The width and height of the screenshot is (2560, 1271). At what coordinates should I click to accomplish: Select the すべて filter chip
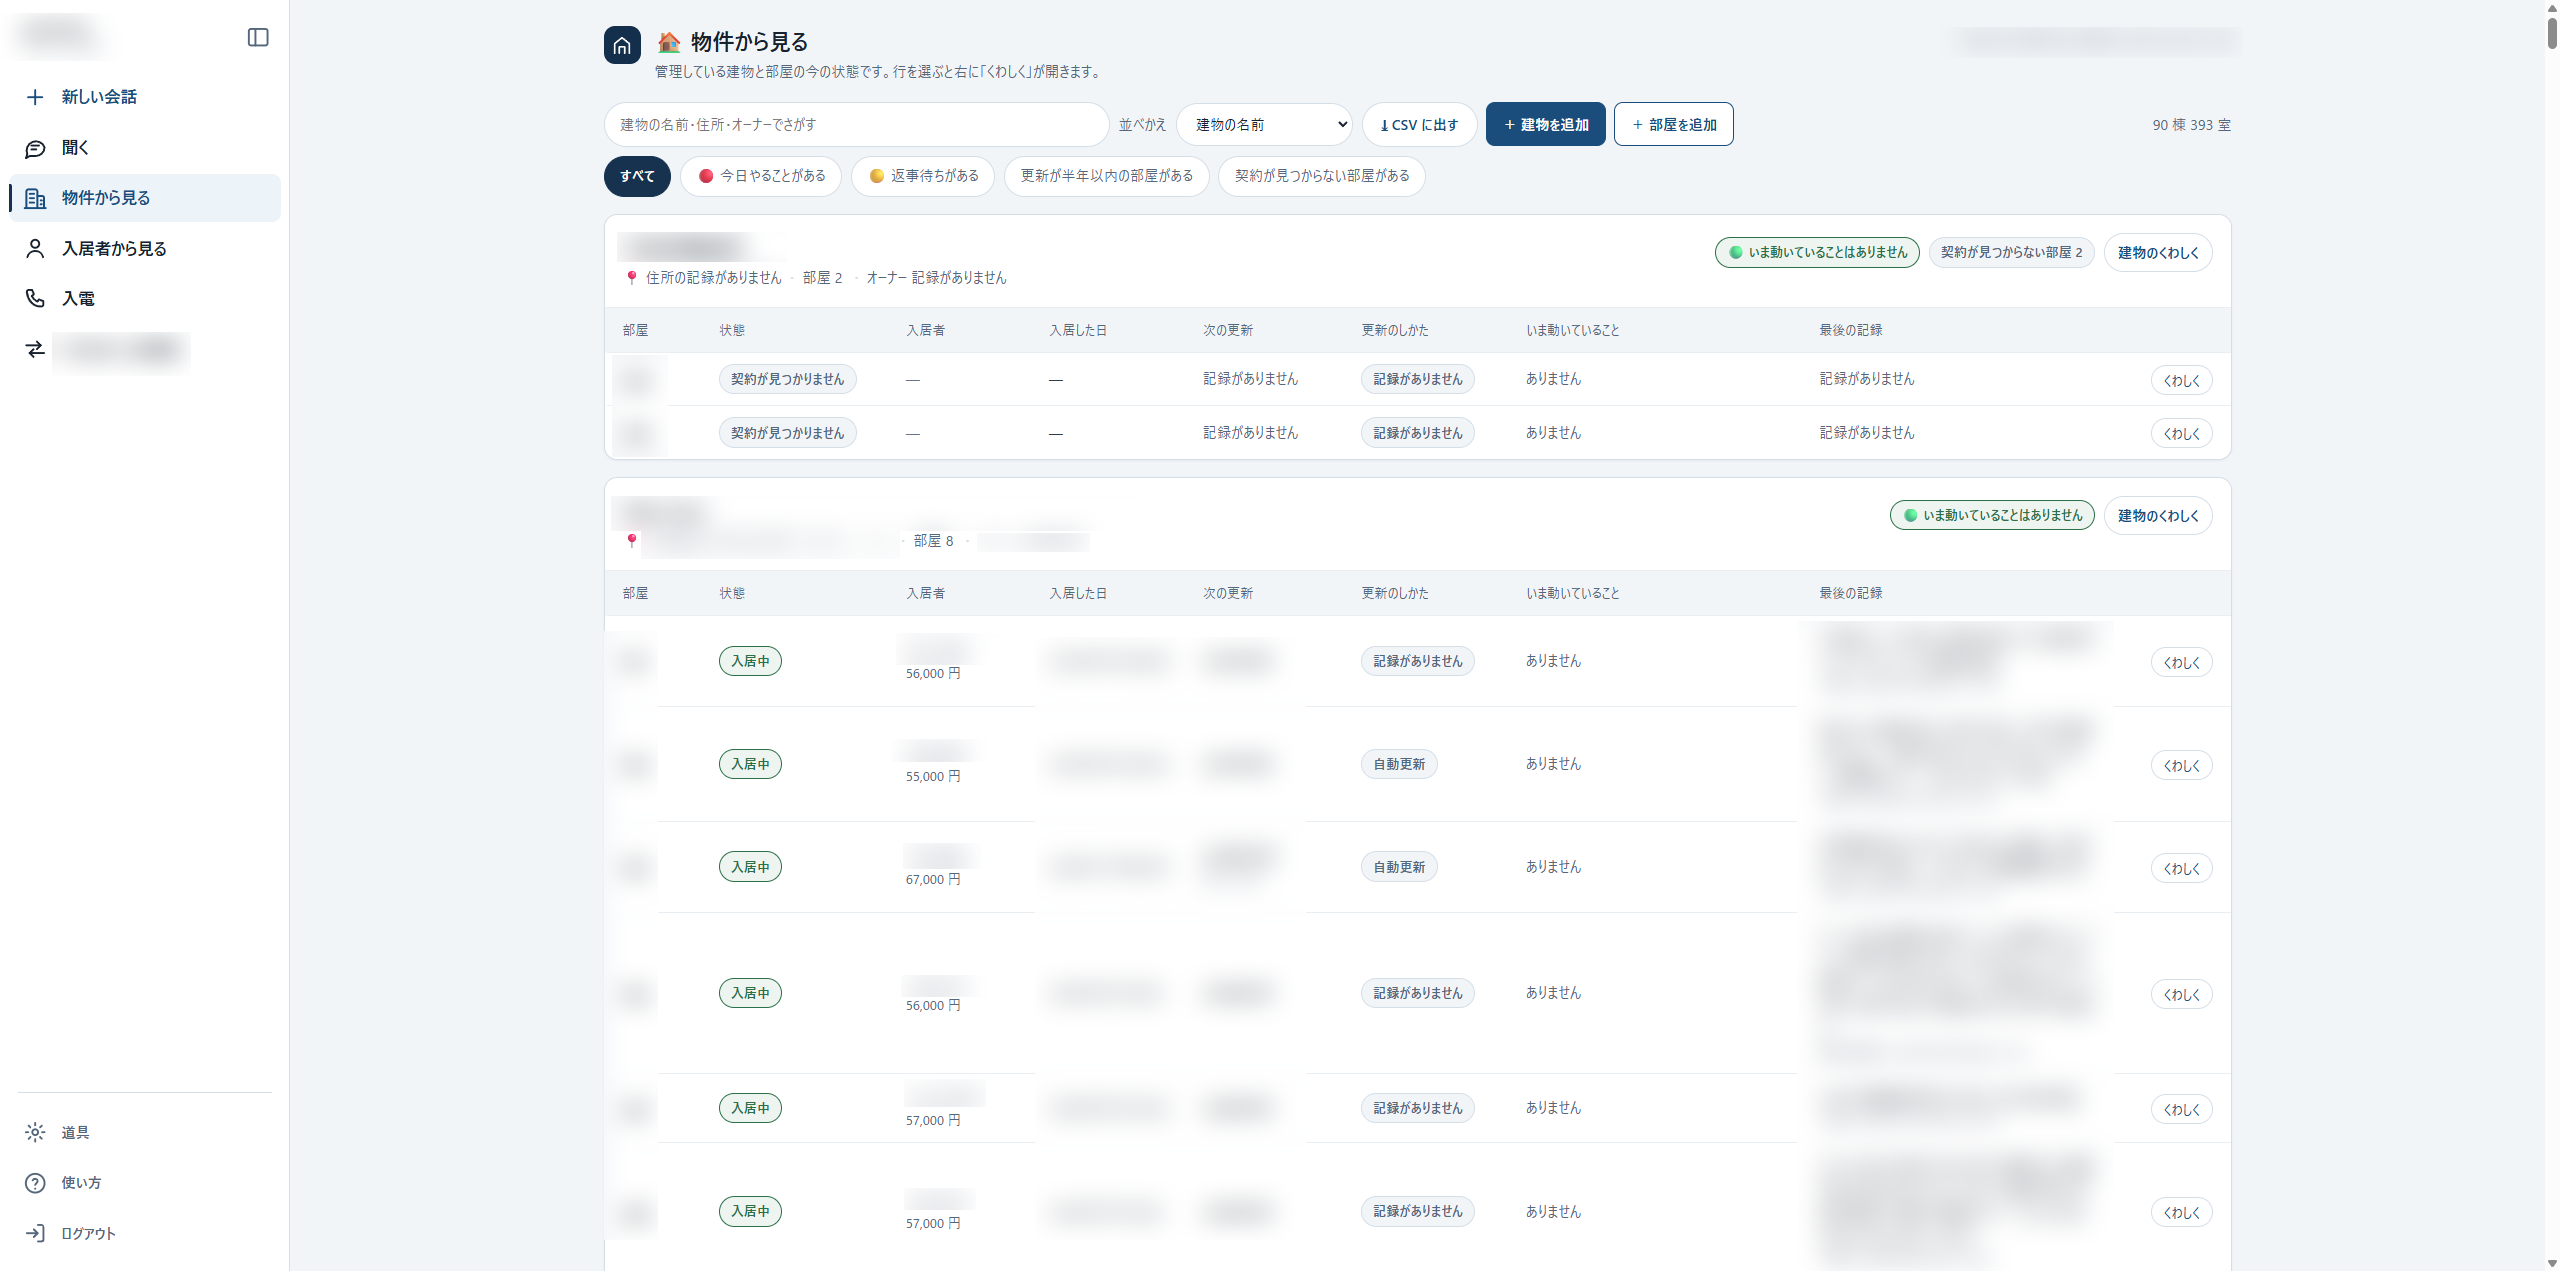(x=637, y=176)
